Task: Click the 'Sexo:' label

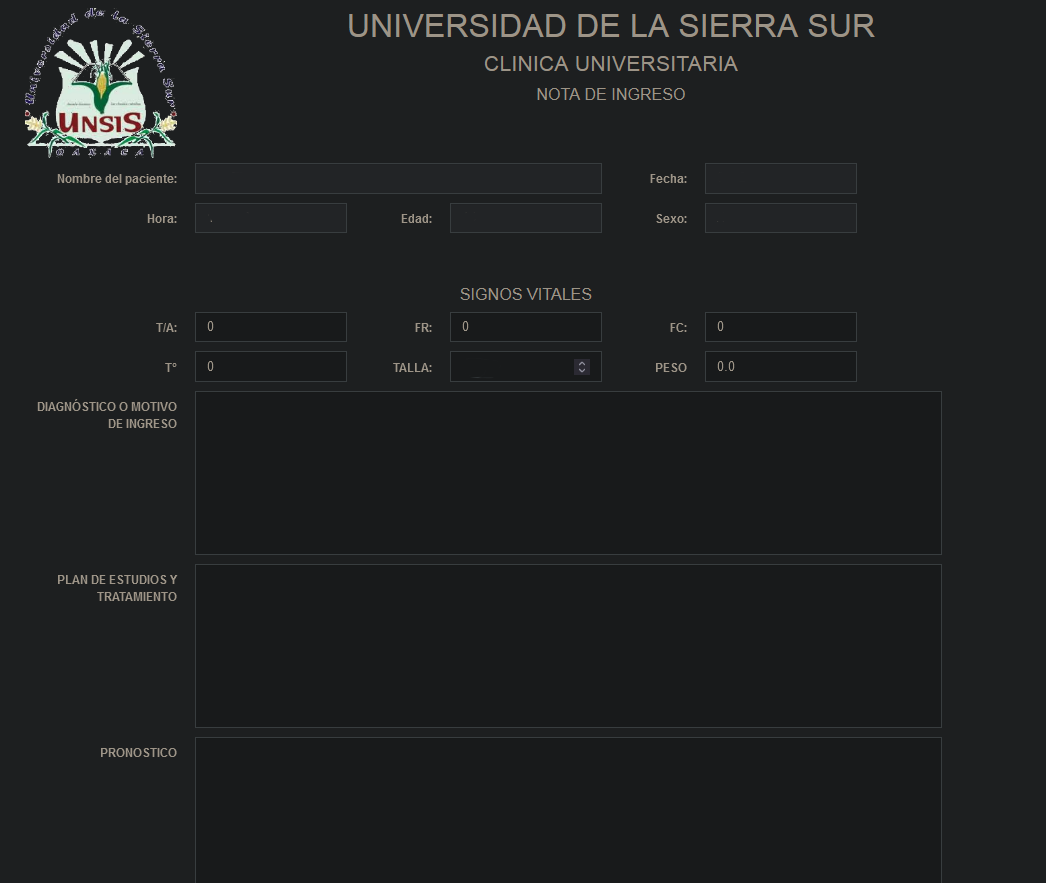Action: pos(671,219)
